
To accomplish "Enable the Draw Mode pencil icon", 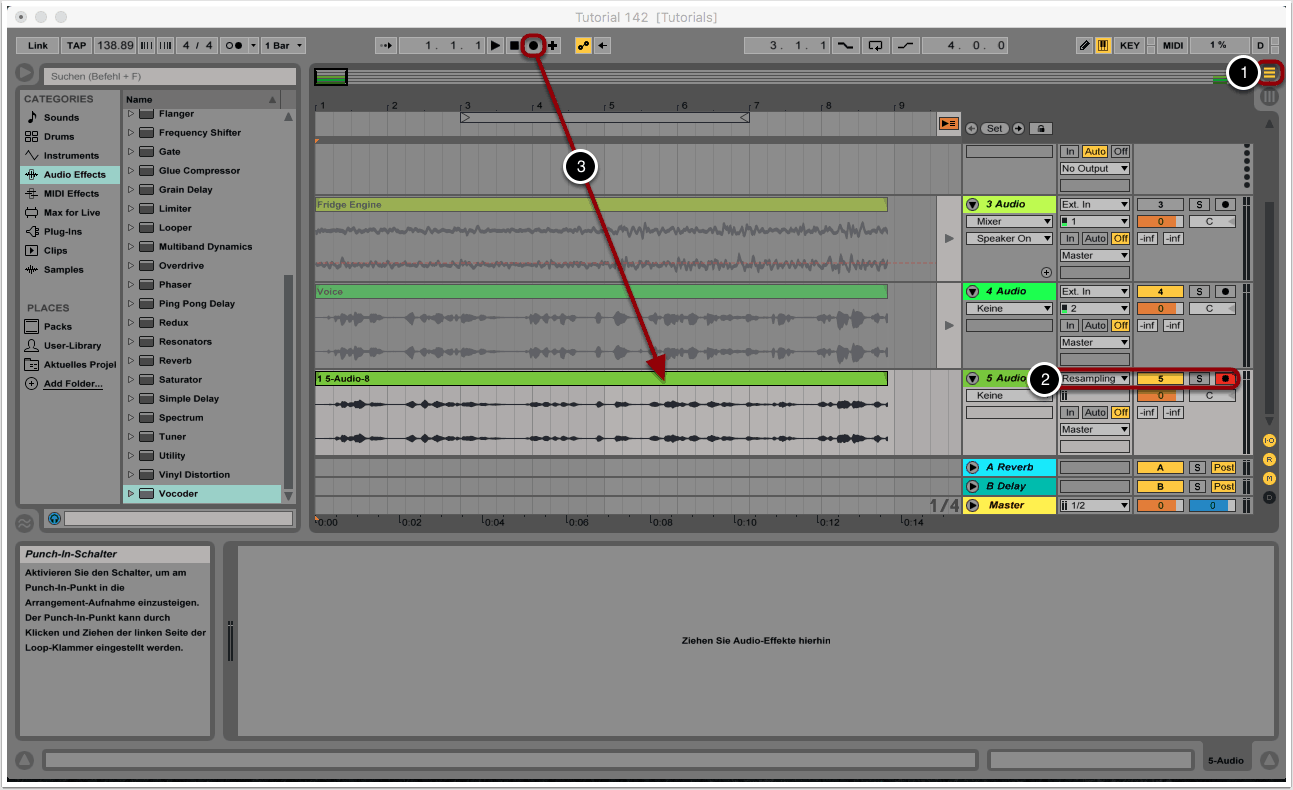I will (x=1084, y=45).
